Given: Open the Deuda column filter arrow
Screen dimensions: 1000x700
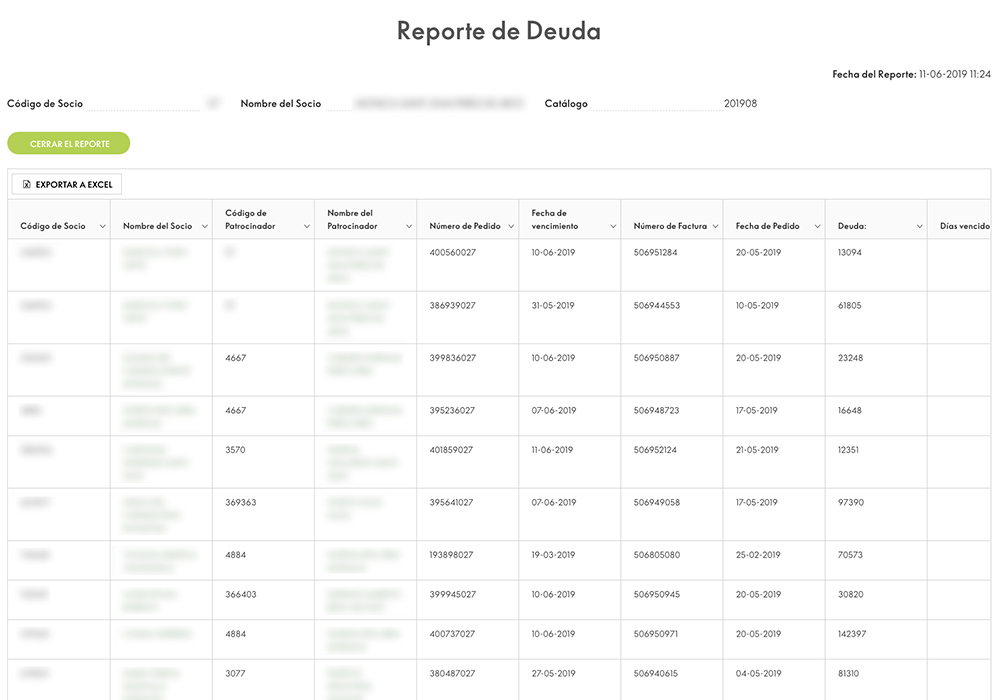Looking at the screenshot, I should coord(919,227).
